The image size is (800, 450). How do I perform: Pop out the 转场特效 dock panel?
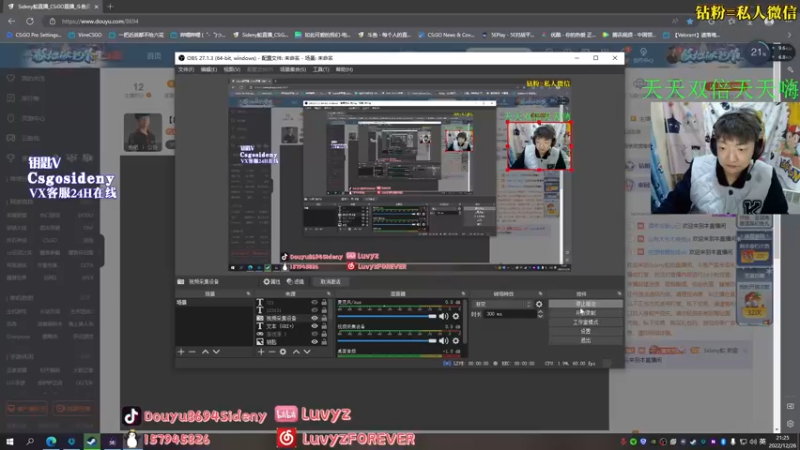click(540, 294)
